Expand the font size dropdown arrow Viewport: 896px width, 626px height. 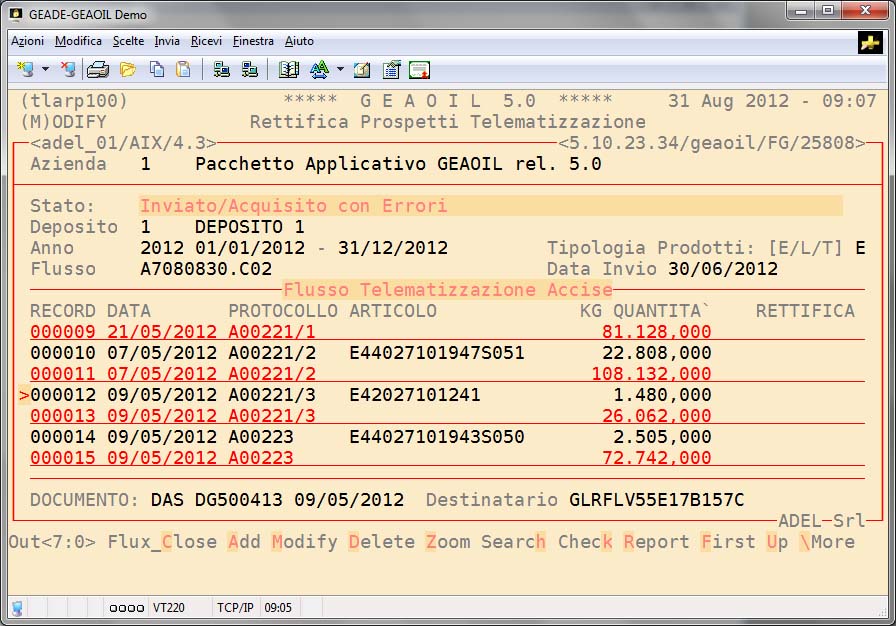(340, 69)
